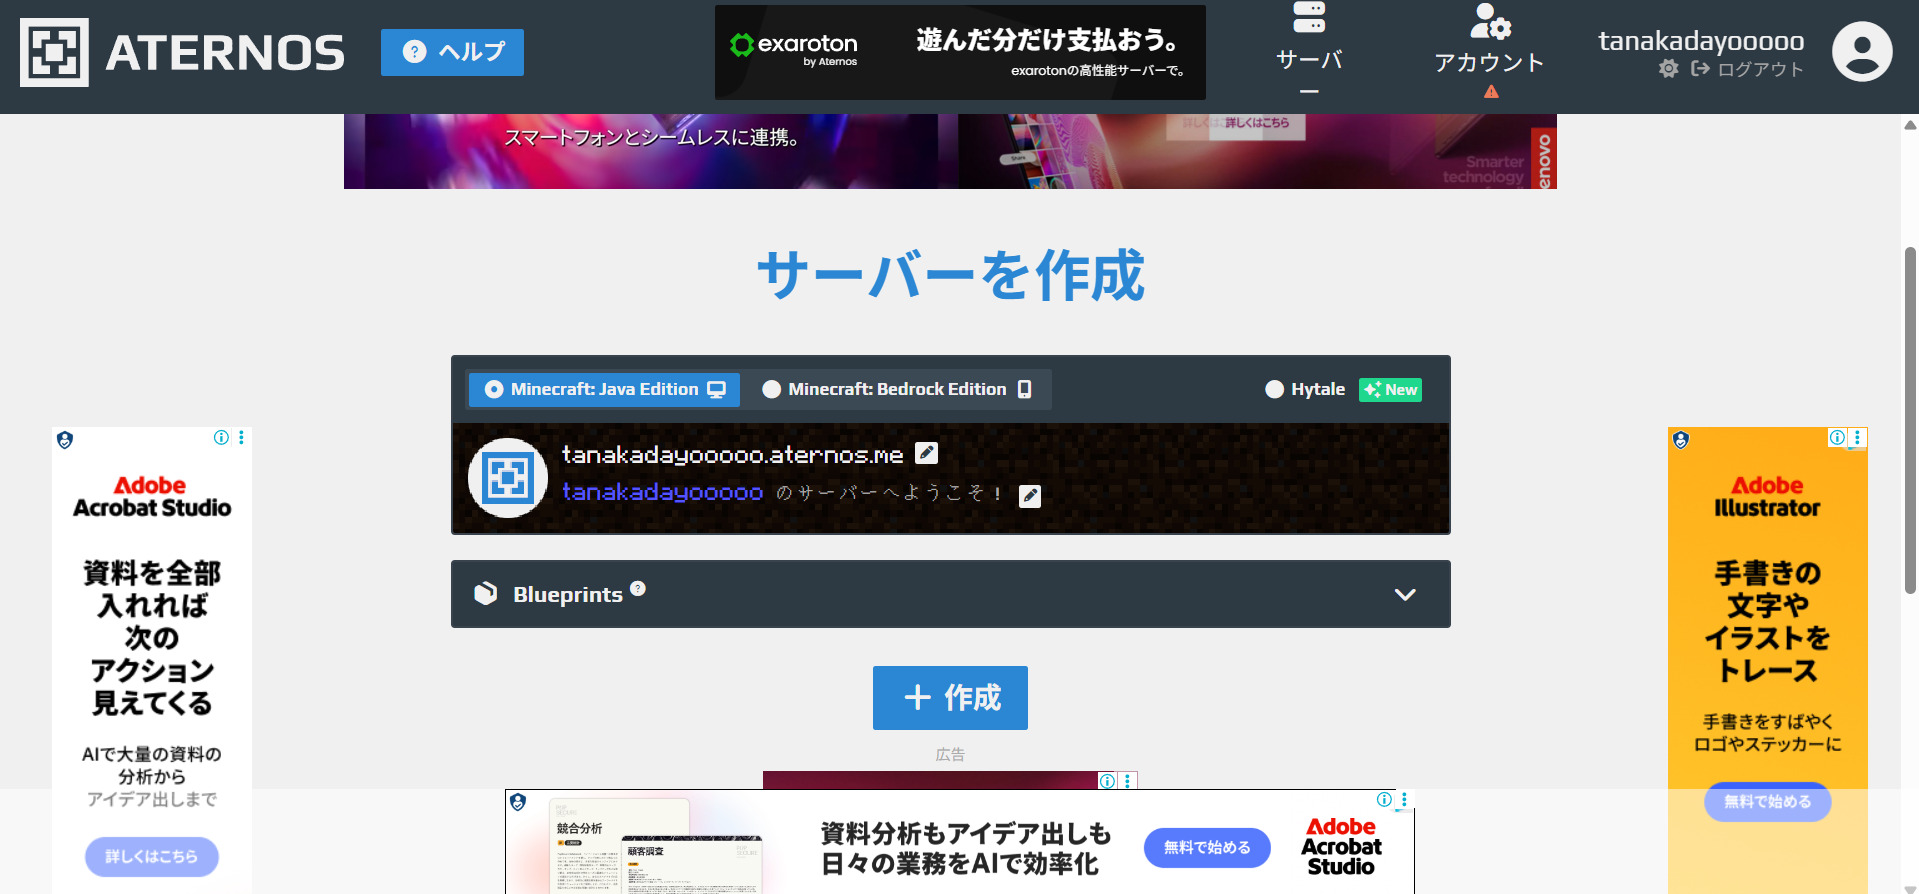Click the Aternos logo icon
Image resolution: width=1919 pixels, height=894 pixels.
54,52
